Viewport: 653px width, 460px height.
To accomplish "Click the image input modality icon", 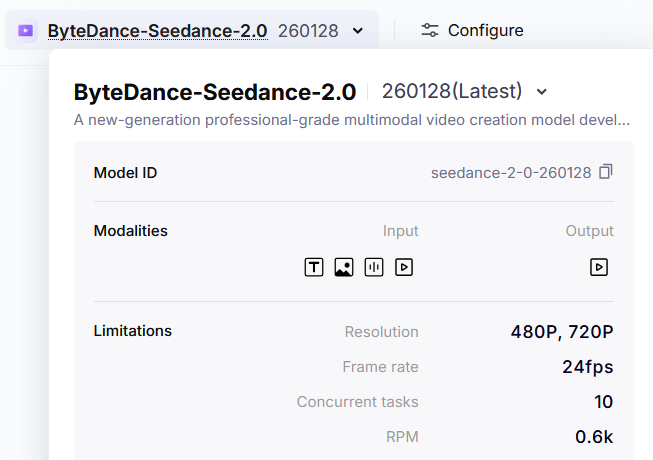I will tap(344, 267).
